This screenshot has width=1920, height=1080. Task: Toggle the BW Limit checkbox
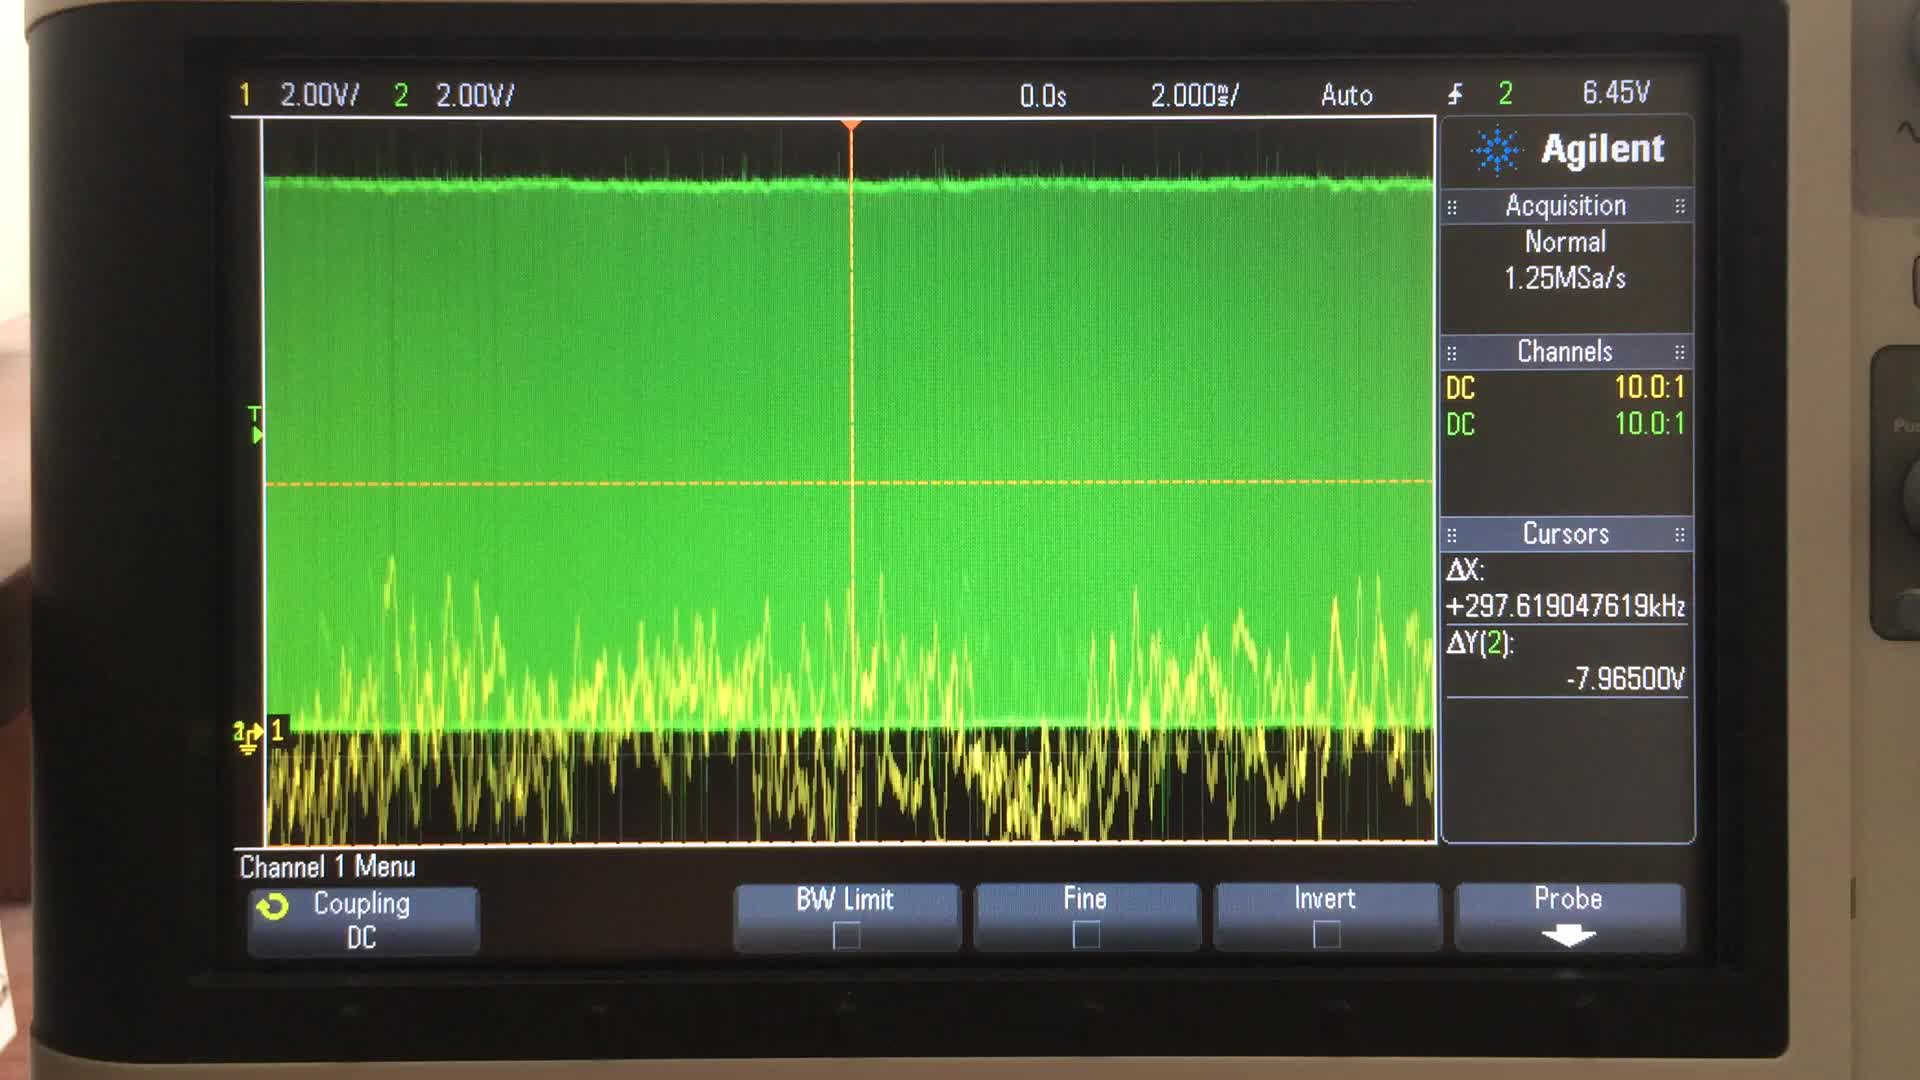tap(846, 936)
